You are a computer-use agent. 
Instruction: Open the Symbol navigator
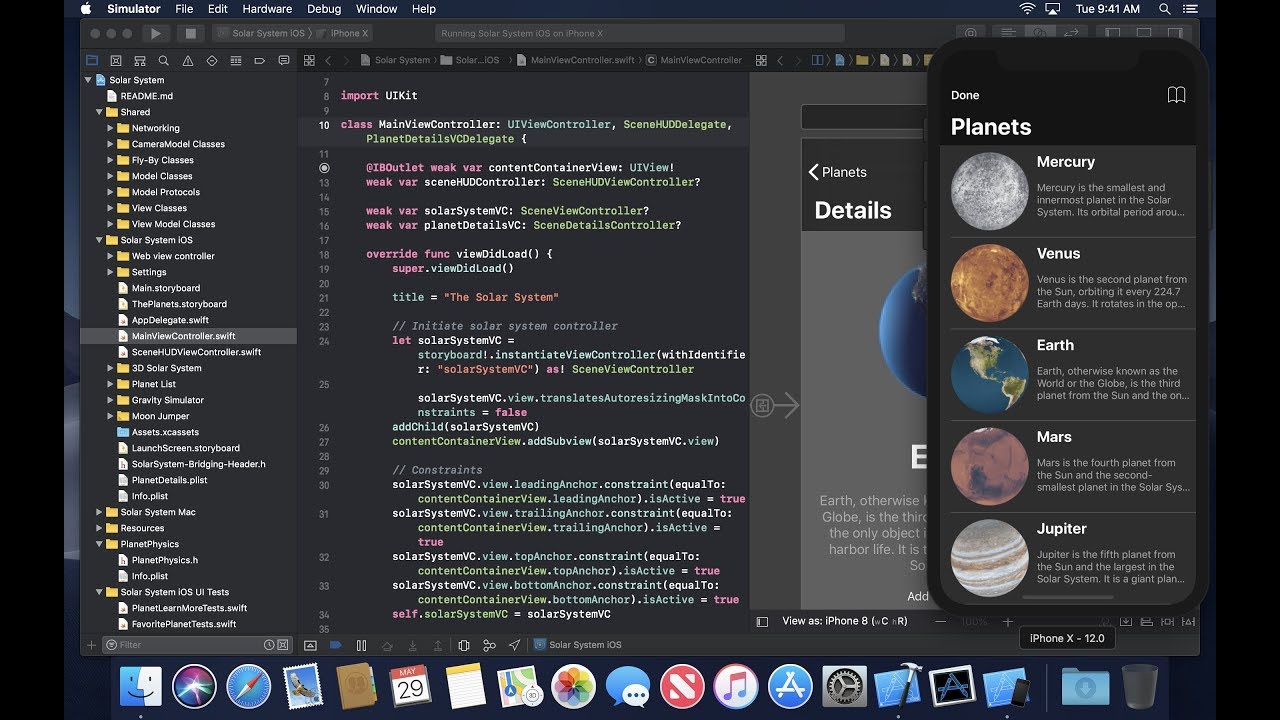[140, 60]
